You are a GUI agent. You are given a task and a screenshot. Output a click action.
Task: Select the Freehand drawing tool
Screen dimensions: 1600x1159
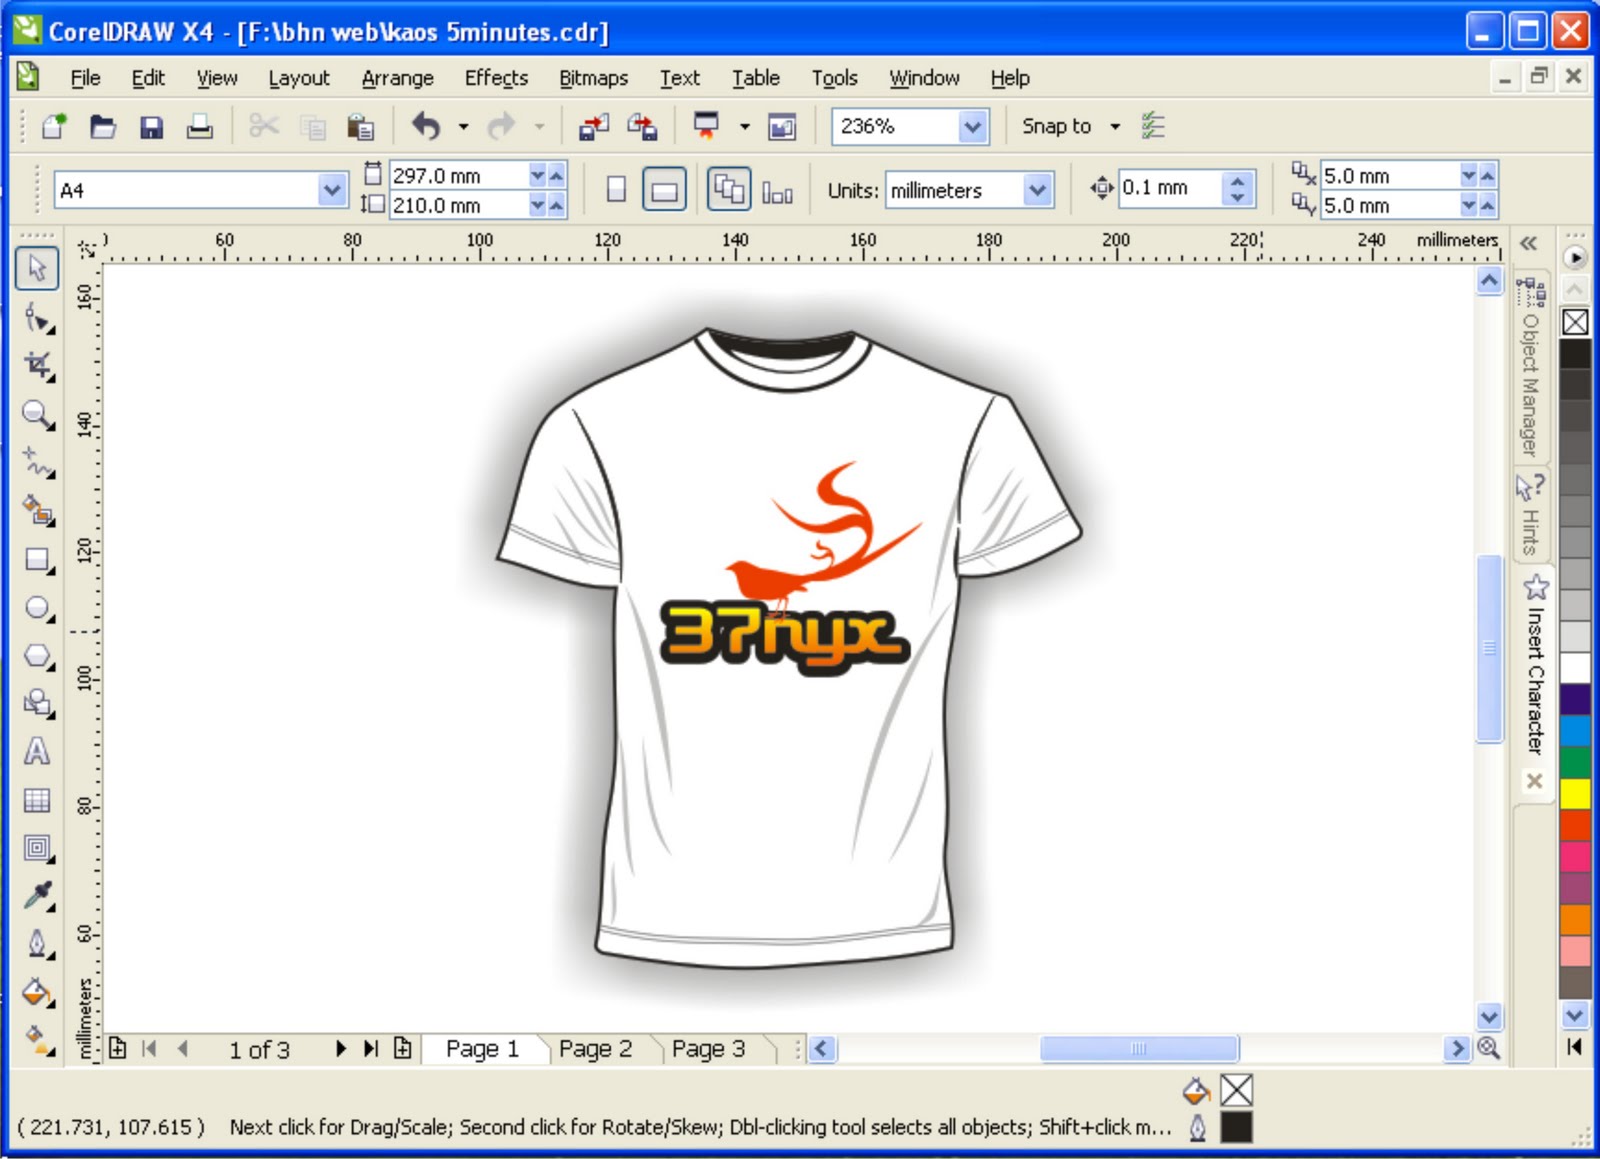(x=38, y=462)
